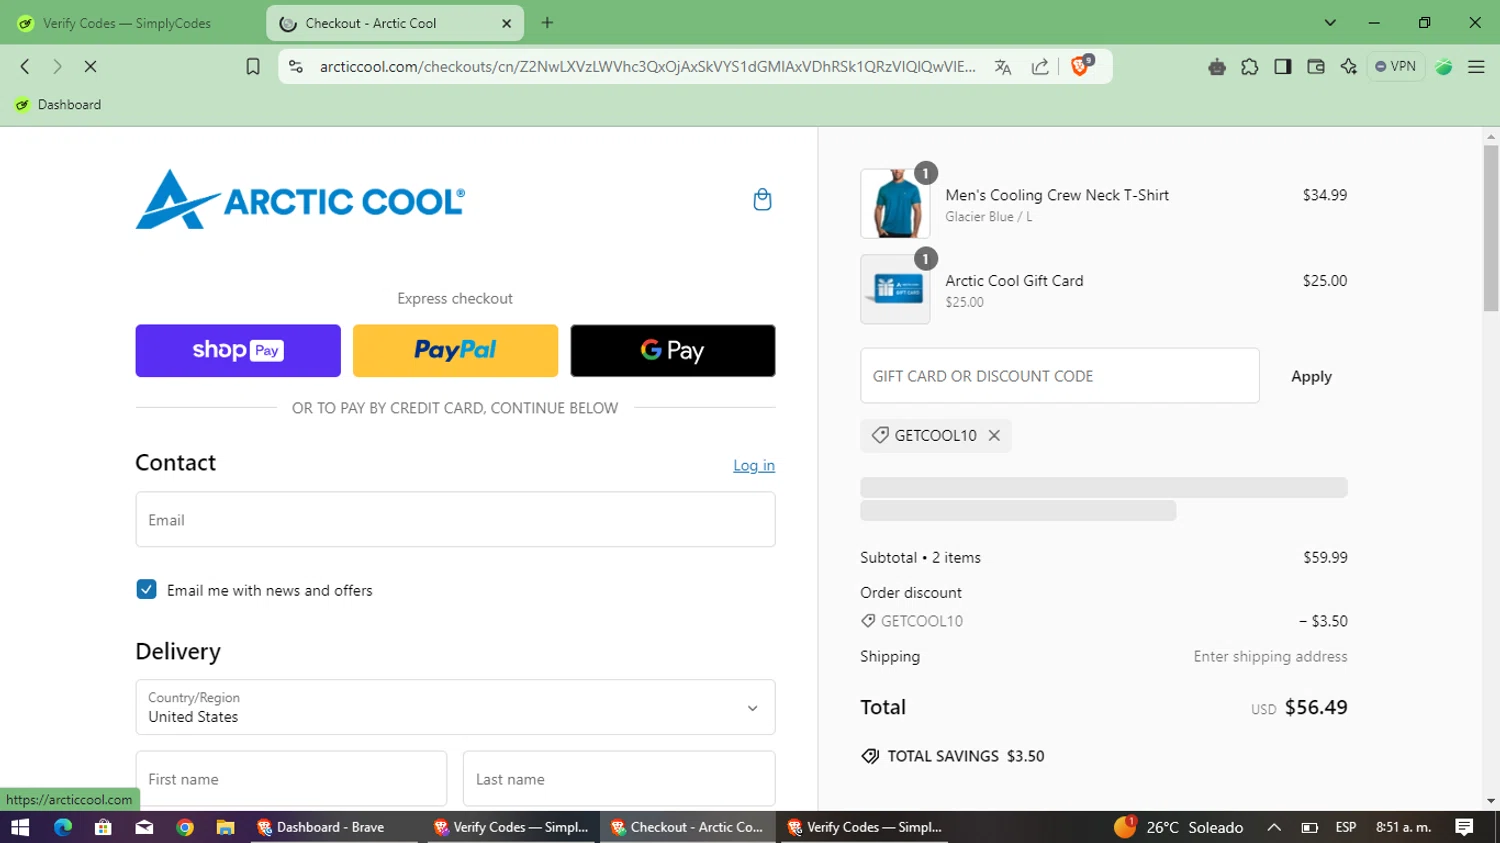Open the Dashboard bookmark
This screenshot has width=1500, height=843.
click(58, 104)
